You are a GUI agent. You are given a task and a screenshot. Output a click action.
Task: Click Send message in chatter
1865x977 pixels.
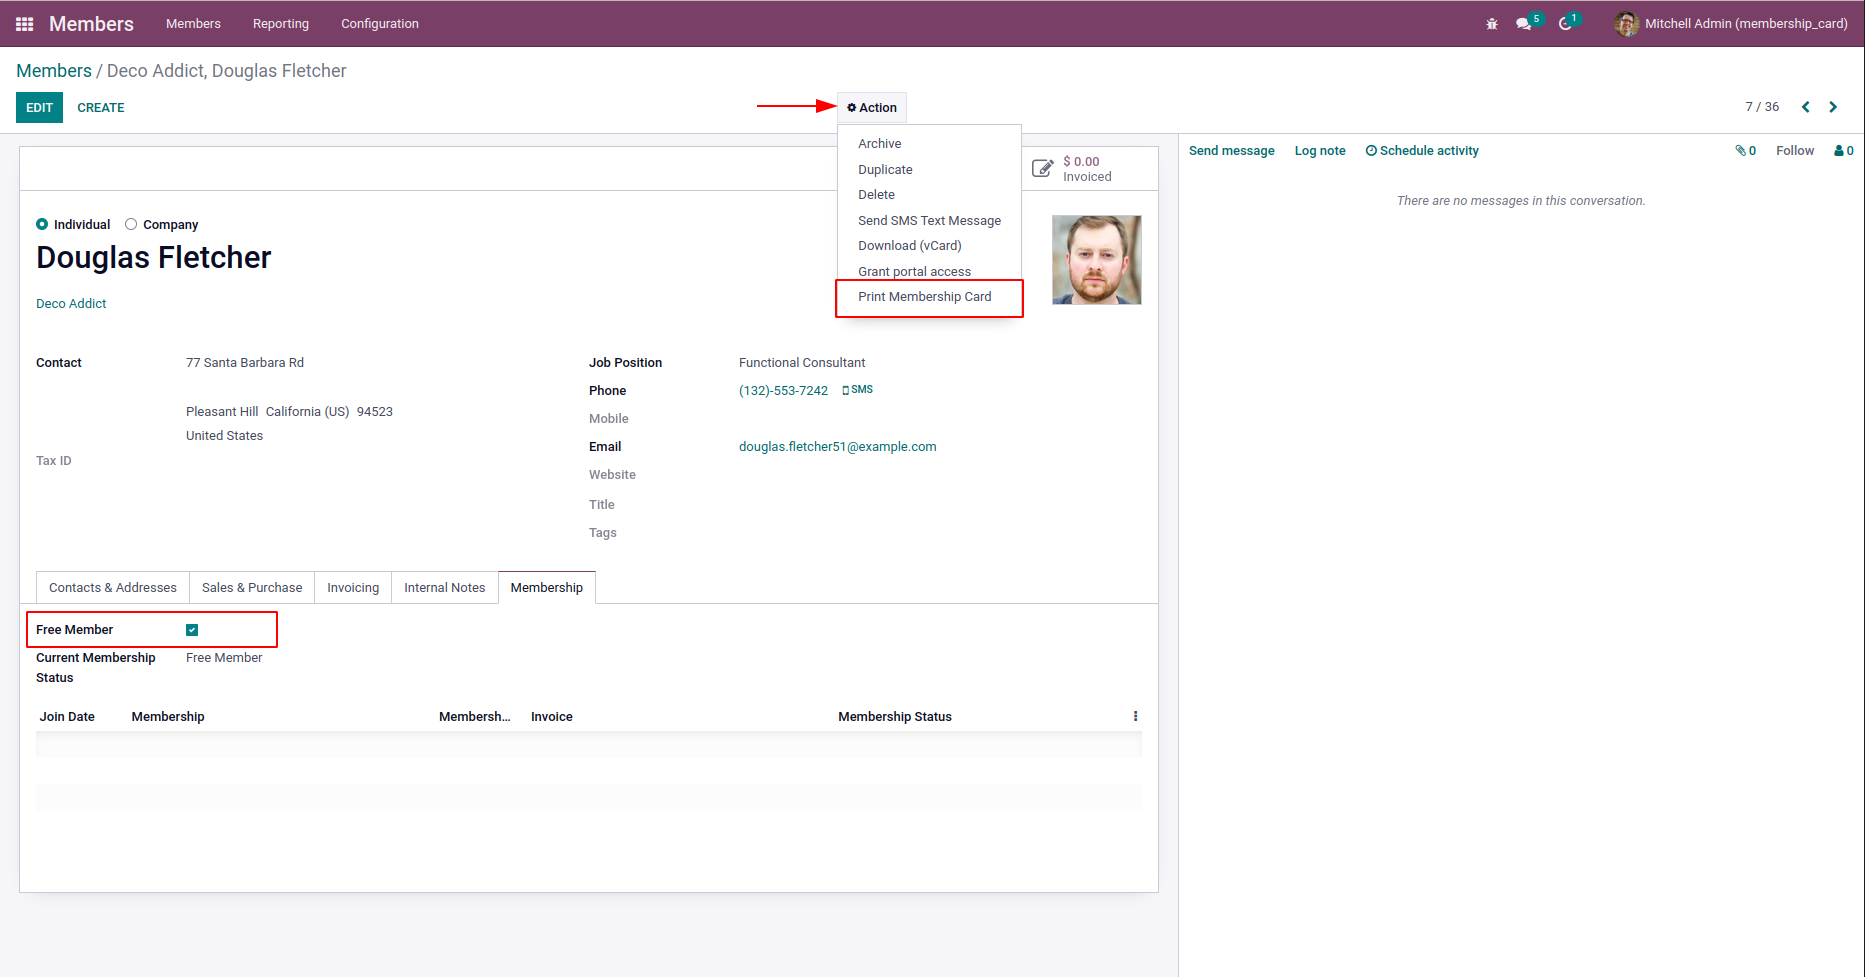tap(1232, 151)
